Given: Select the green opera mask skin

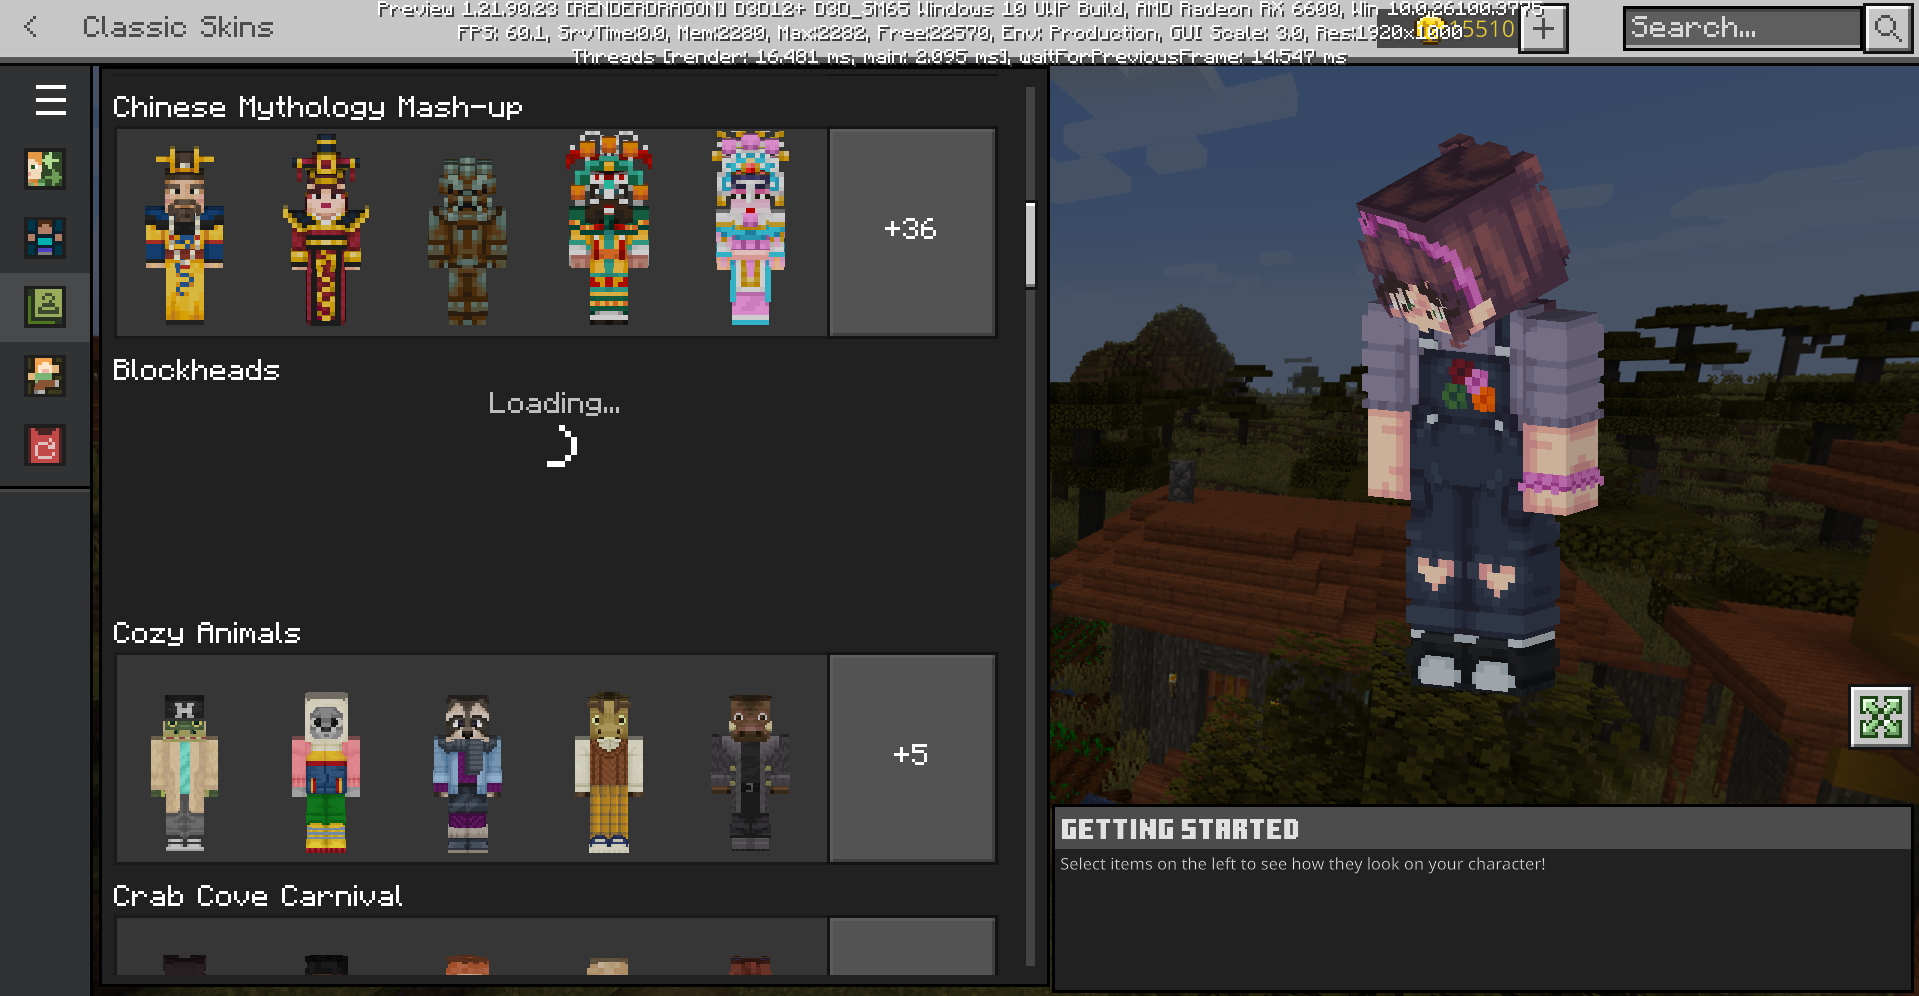Looking at the screenshot, I should point(609,228).
